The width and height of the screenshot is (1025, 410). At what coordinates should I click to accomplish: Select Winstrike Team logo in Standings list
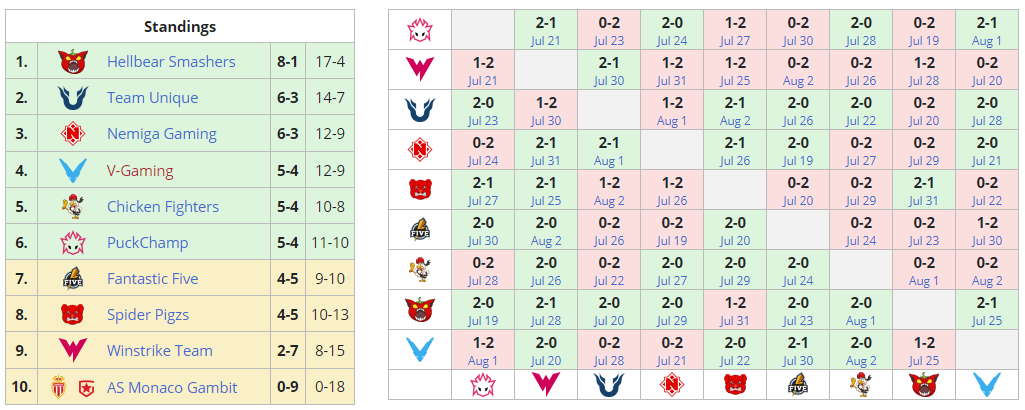pyautogui.click(x=70, y=351)
